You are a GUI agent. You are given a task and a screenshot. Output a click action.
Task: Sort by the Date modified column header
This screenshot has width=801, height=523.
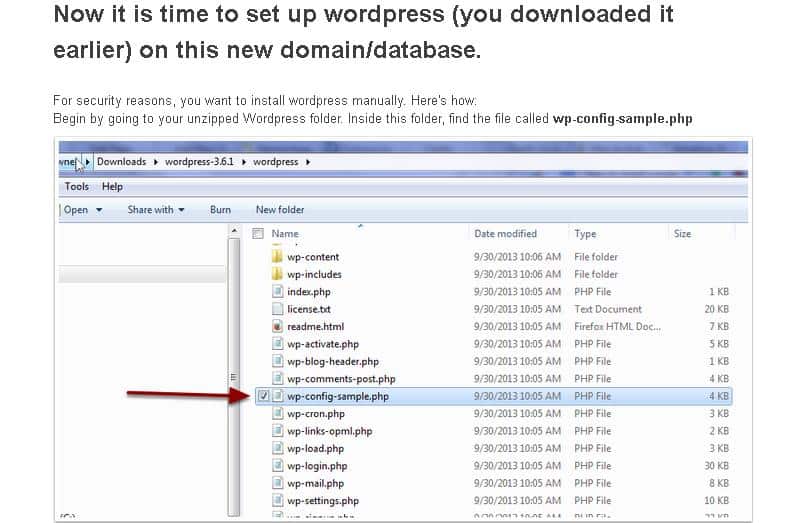(505, 233)
